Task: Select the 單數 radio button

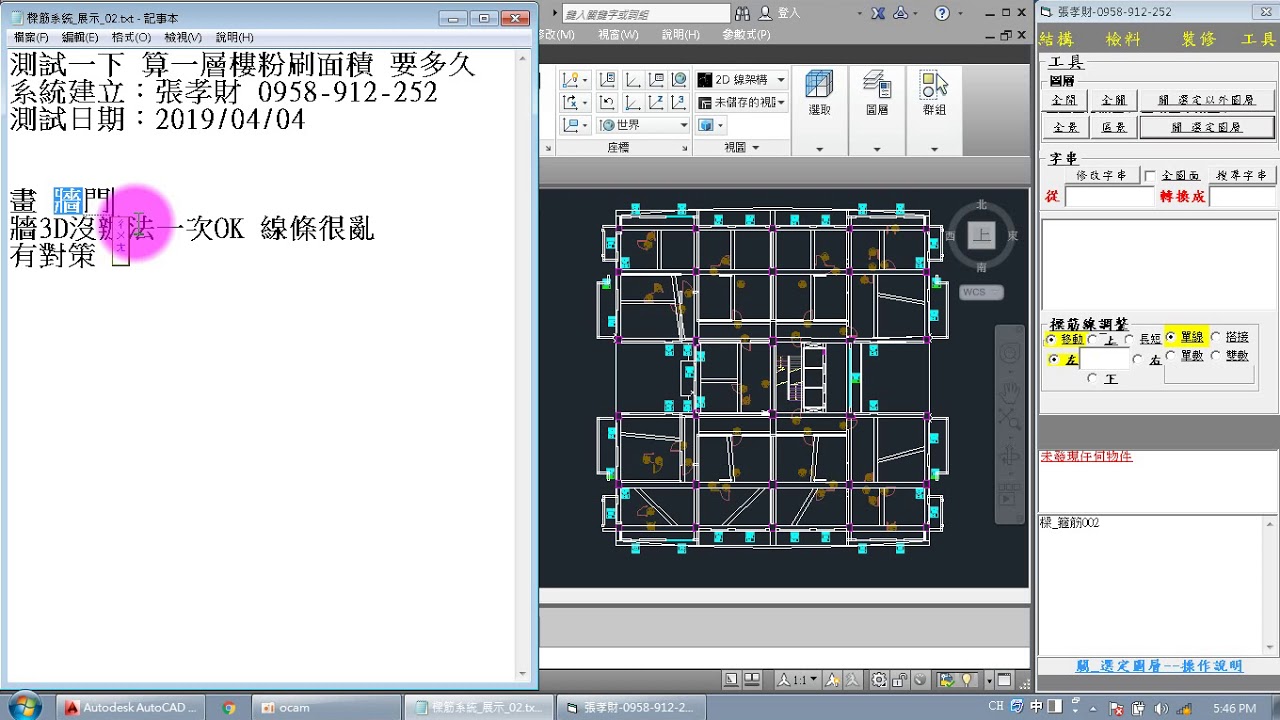Action: click(x=1171, y=356)
